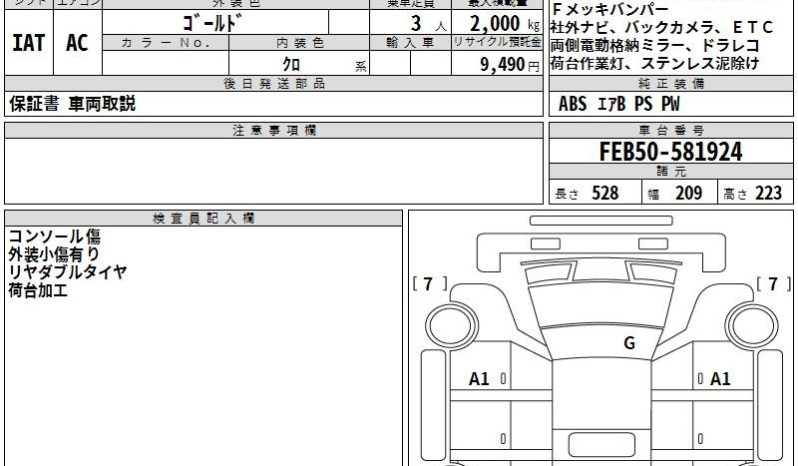Select the リヤダブルタイヤ inspector note
The image size is (798, 466).
[x=67, y=272]
